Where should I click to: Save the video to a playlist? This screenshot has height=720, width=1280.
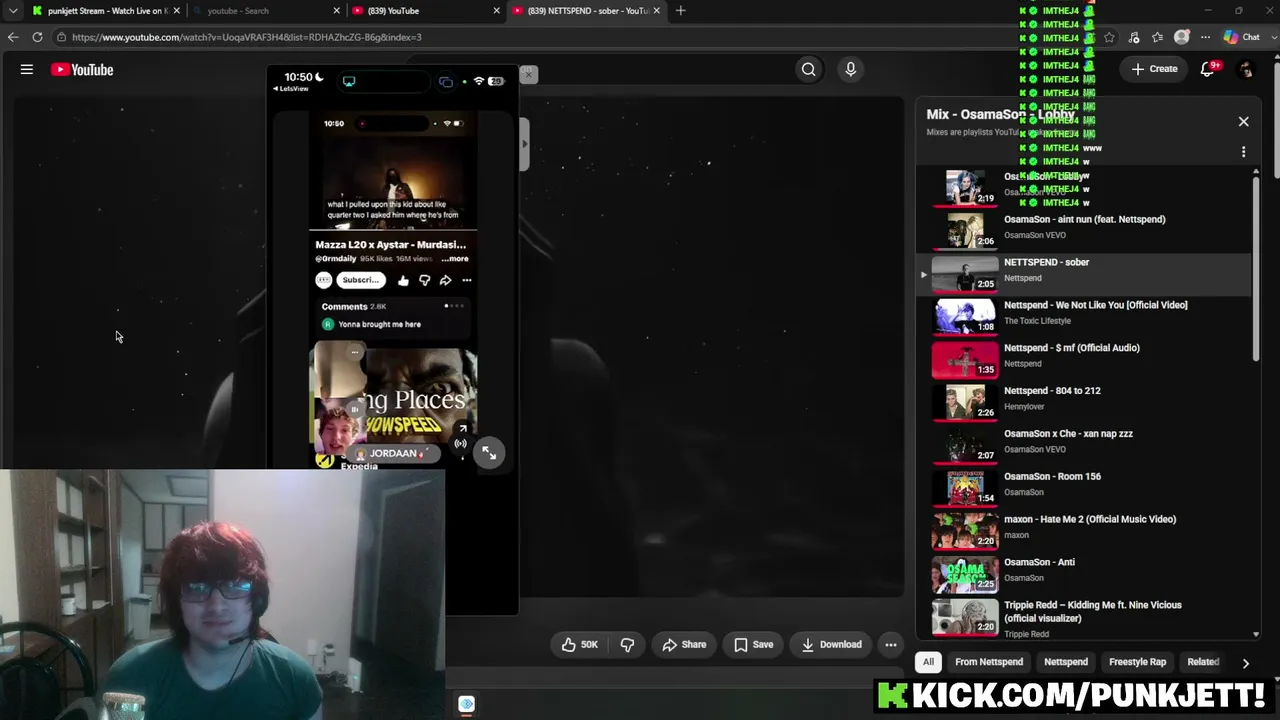tap(754, 645)
